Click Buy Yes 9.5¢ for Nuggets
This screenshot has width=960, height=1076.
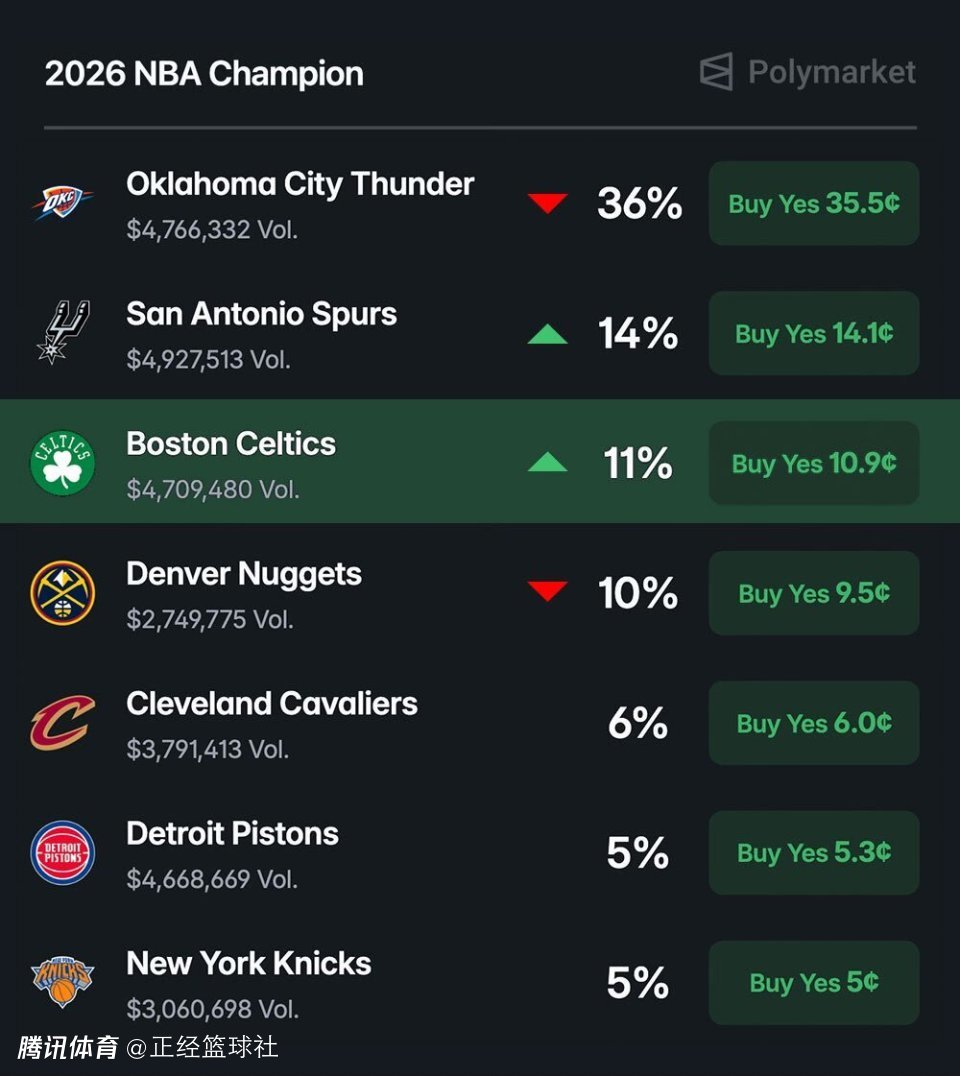813,593
